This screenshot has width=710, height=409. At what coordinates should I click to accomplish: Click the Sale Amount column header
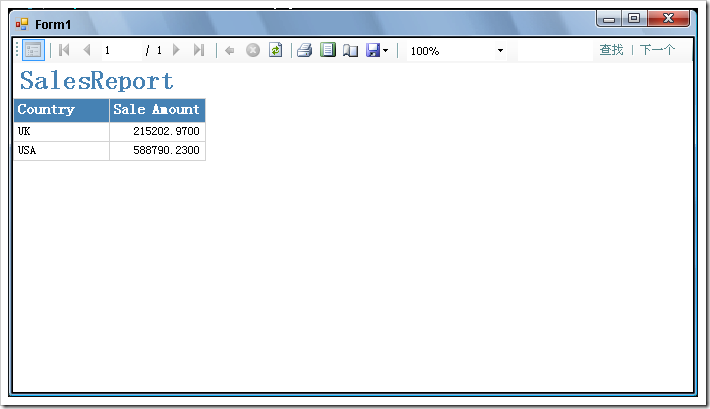point(157,110)
